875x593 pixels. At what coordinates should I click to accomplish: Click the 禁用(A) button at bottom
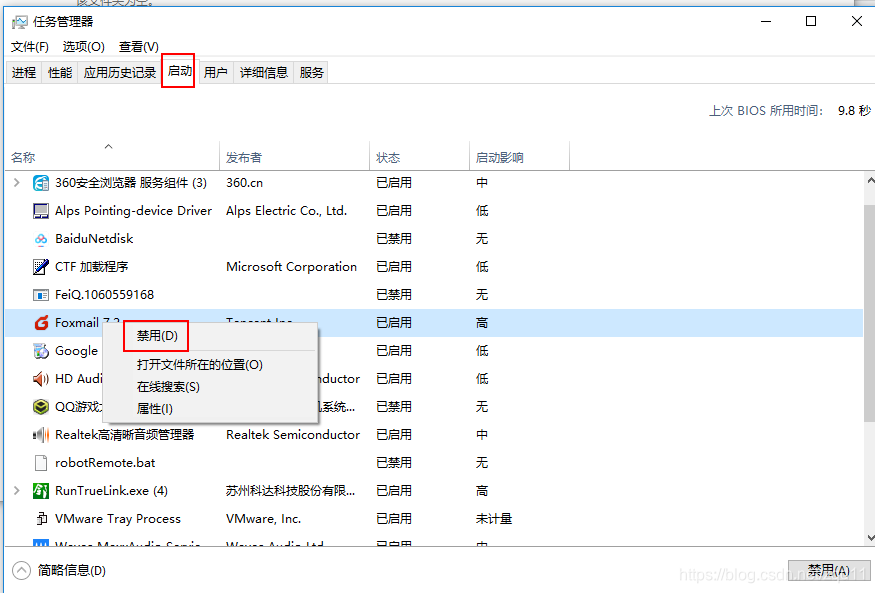pos(829,571)
